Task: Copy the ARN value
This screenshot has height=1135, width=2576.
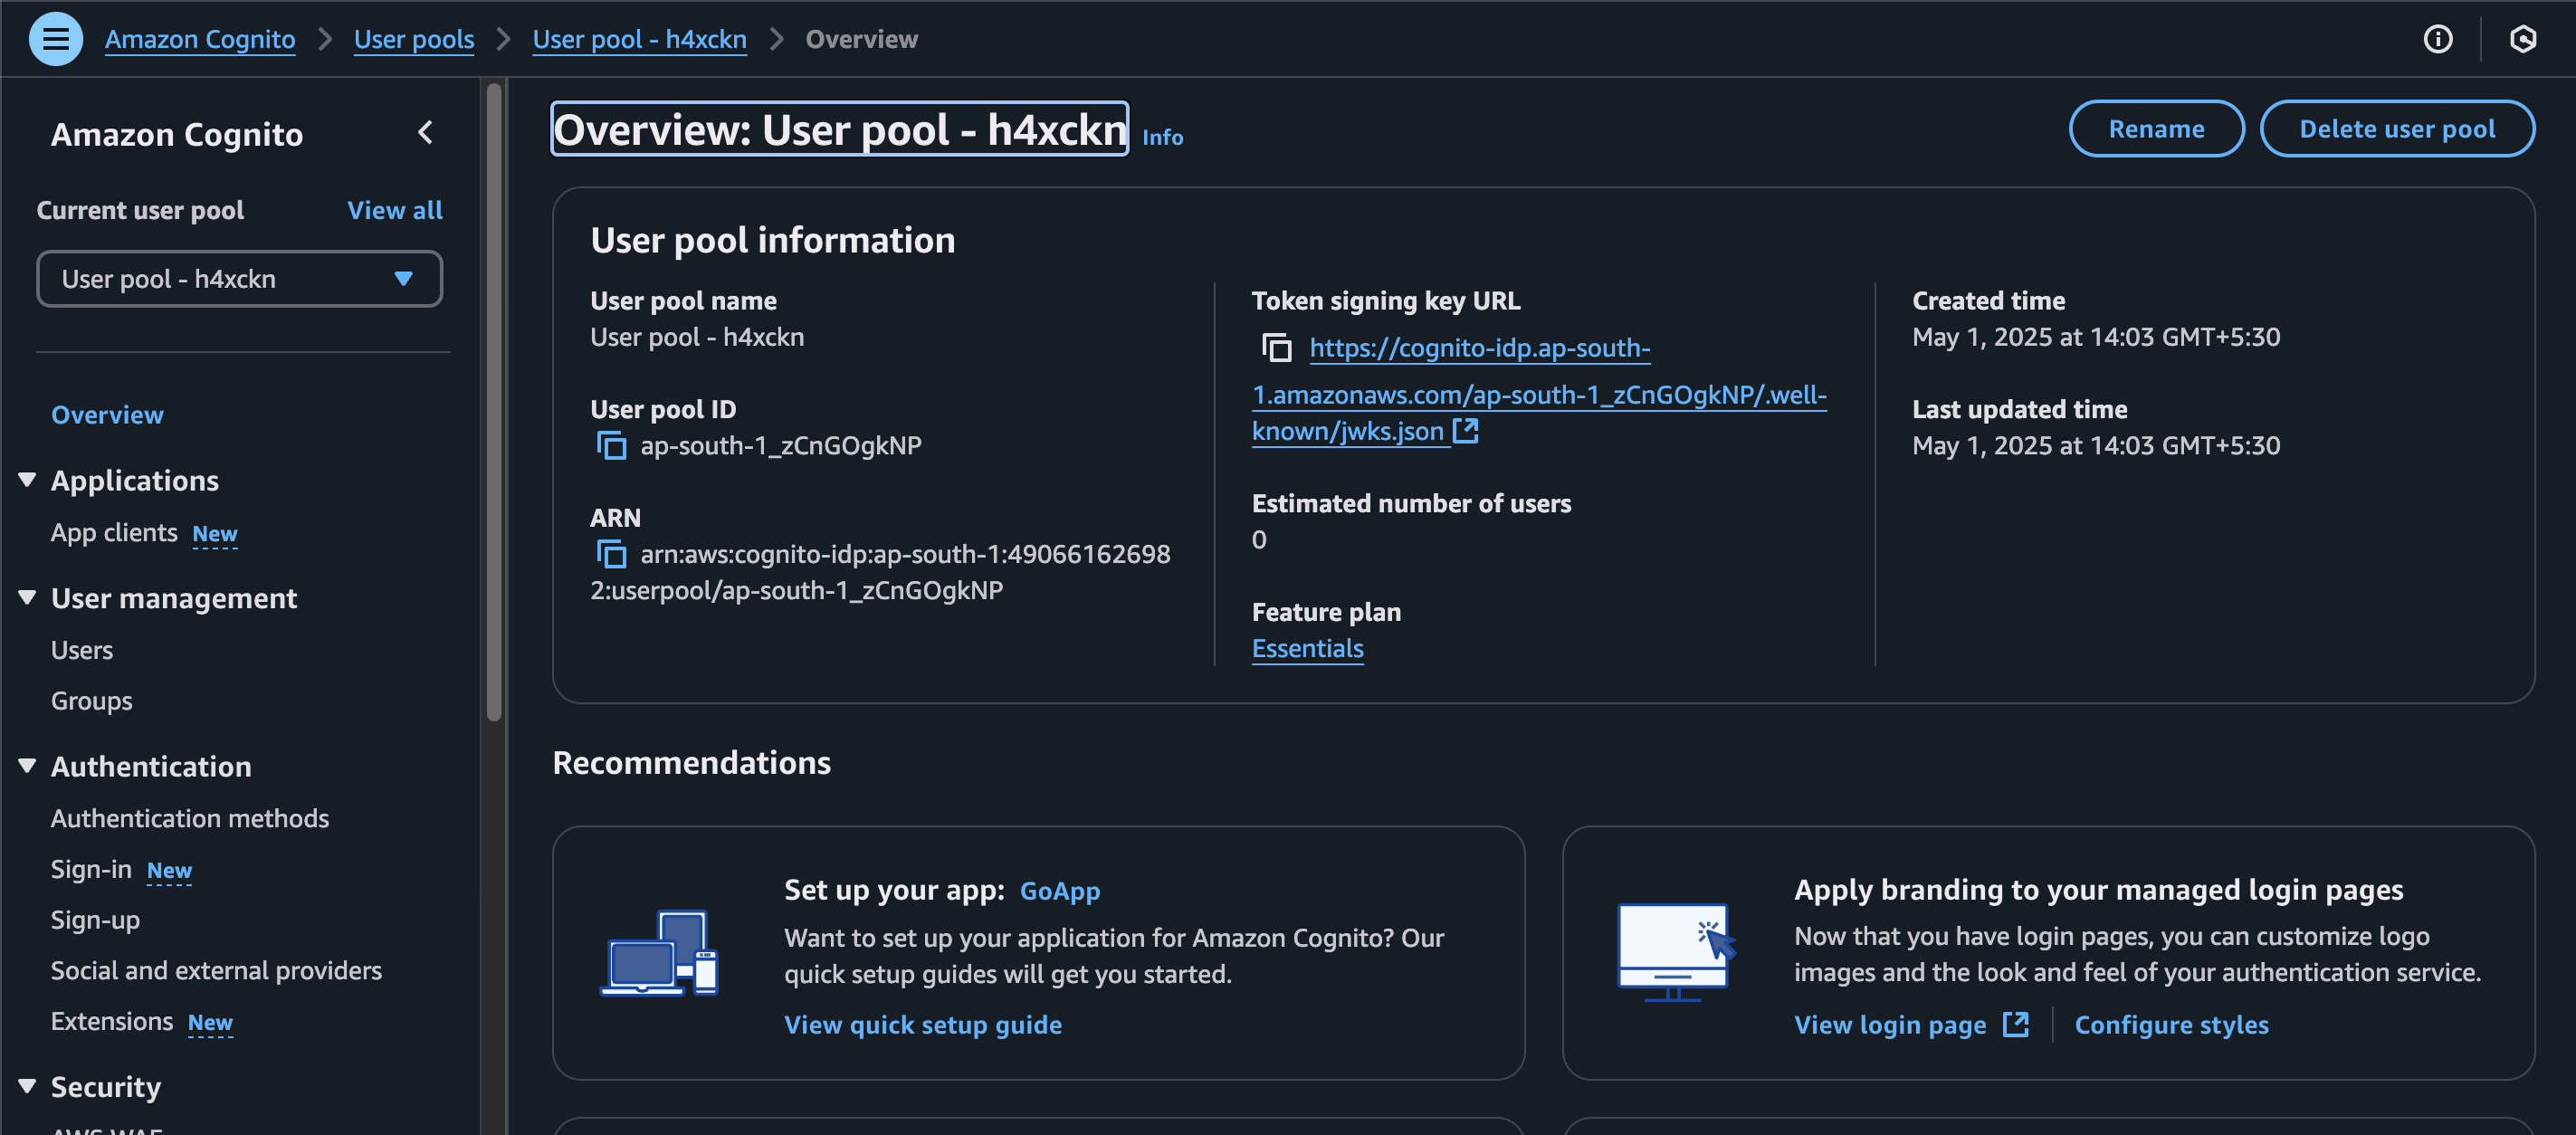Action: (611, 554)
